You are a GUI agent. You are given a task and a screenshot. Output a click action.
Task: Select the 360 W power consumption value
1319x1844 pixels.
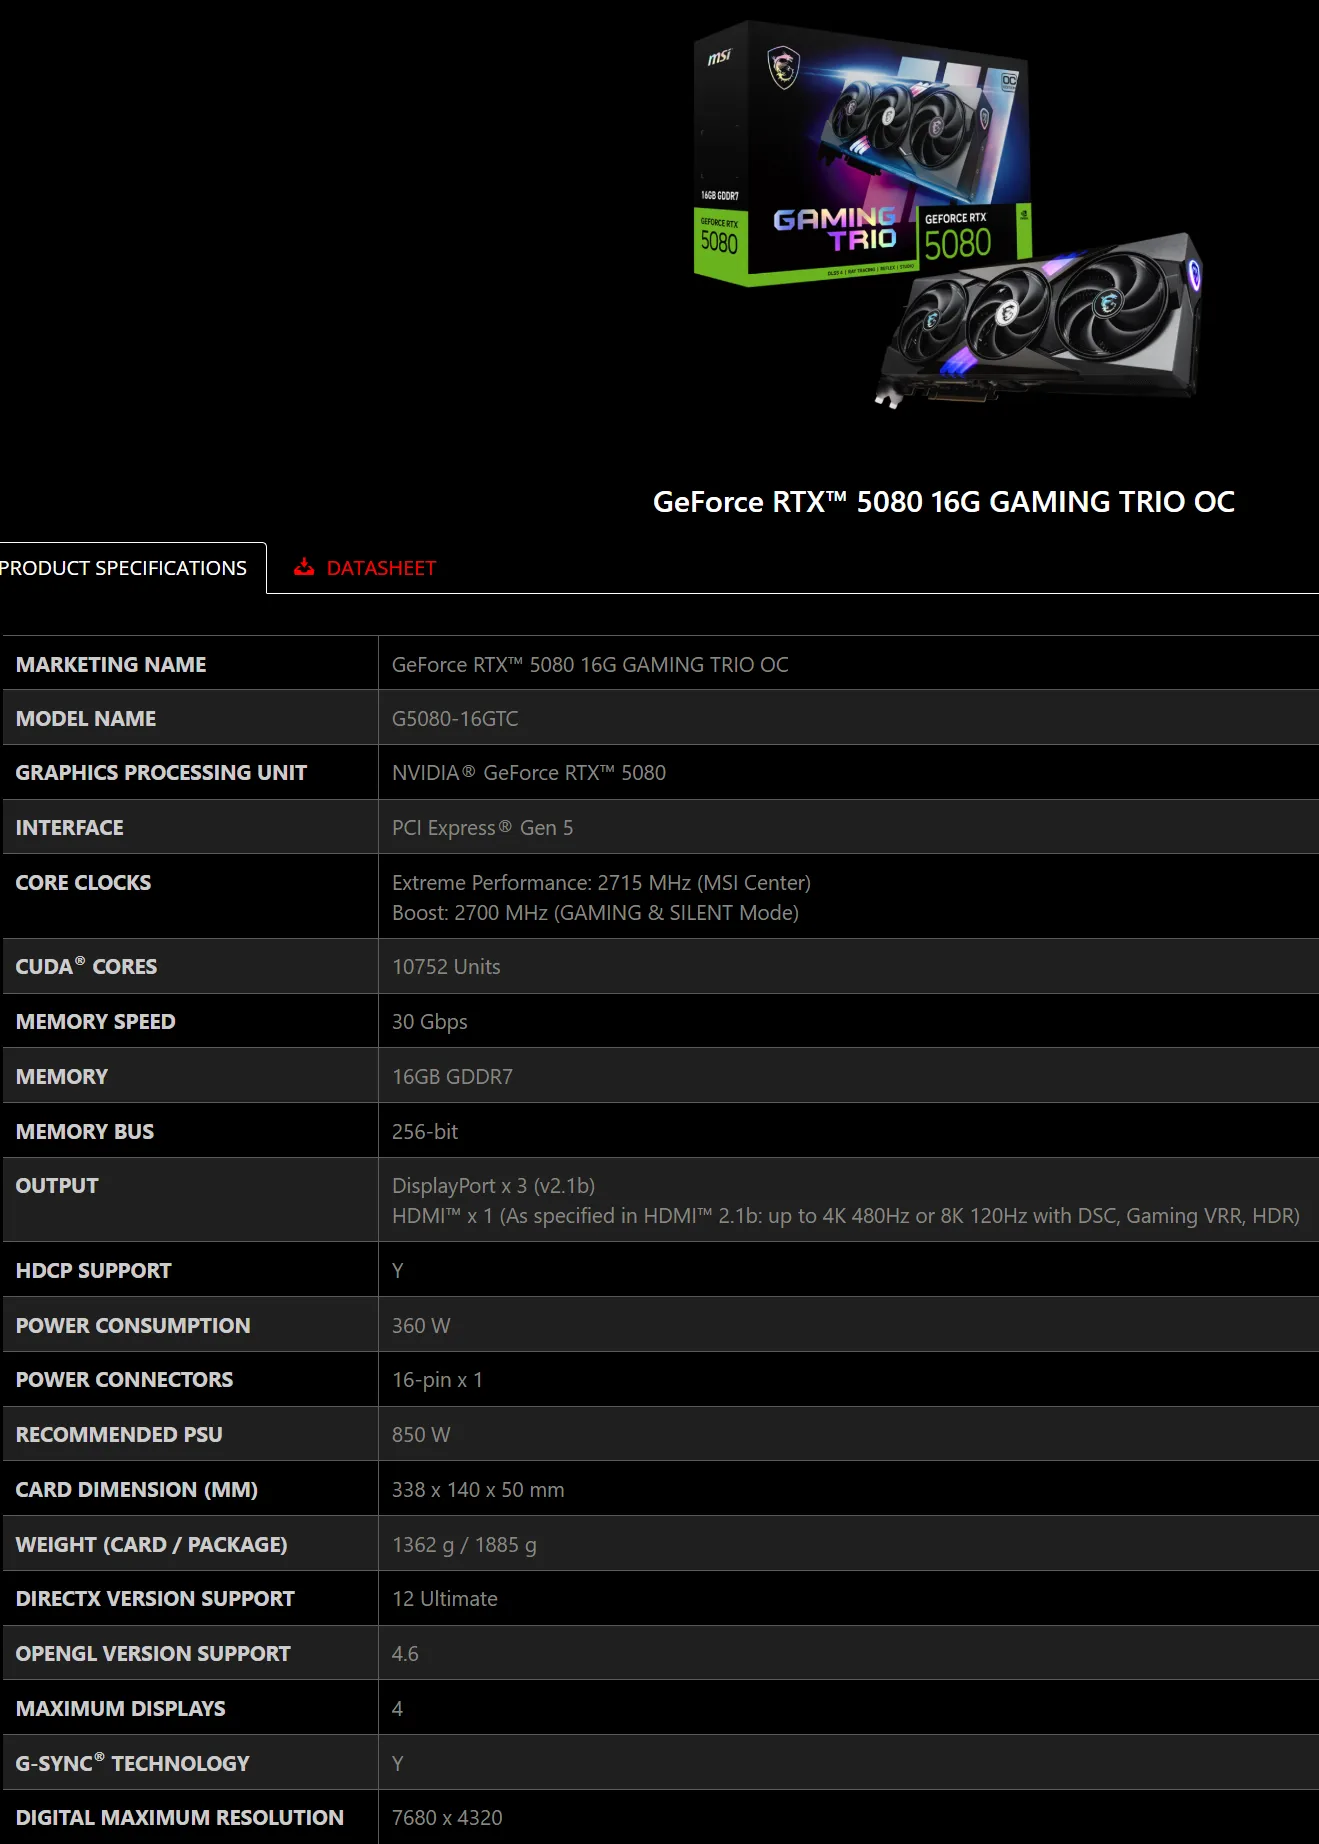pyautogui.click(x=421, y=1326)
